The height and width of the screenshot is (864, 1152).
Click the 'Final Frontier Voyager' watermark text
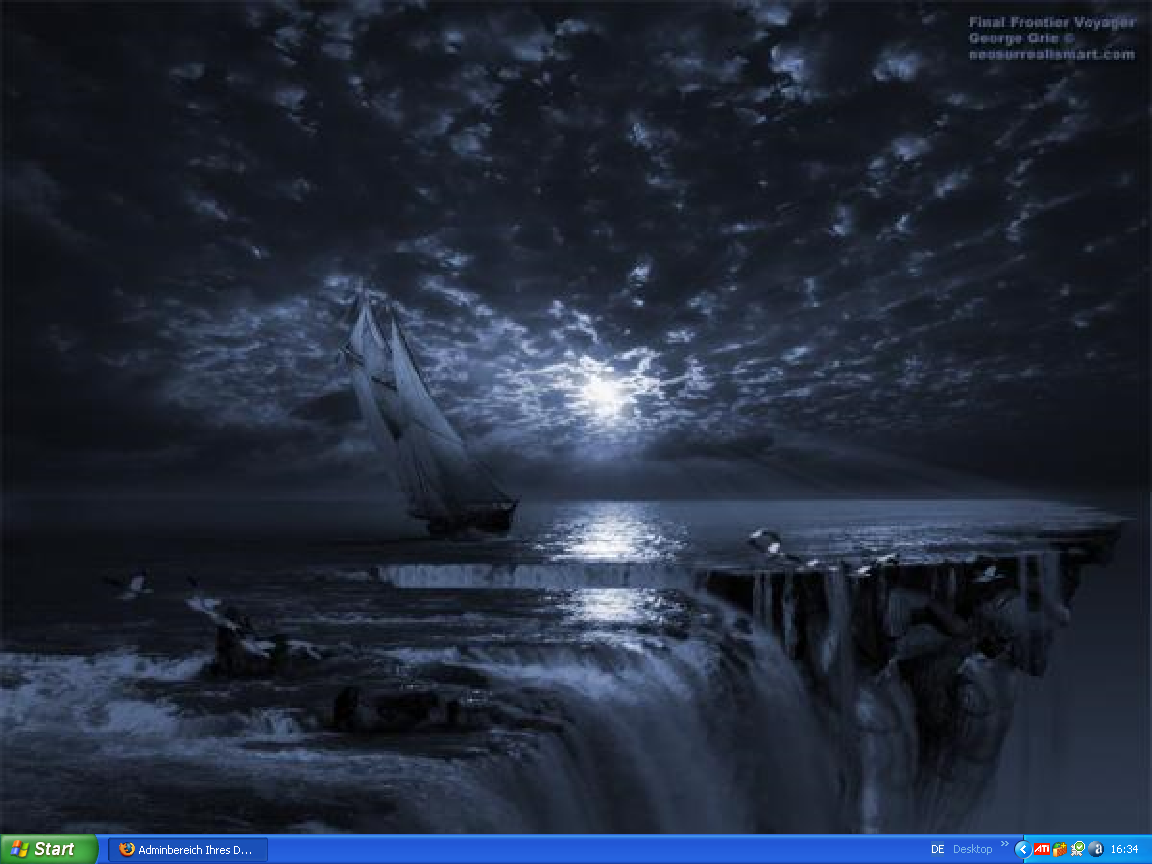point(1051,22)
